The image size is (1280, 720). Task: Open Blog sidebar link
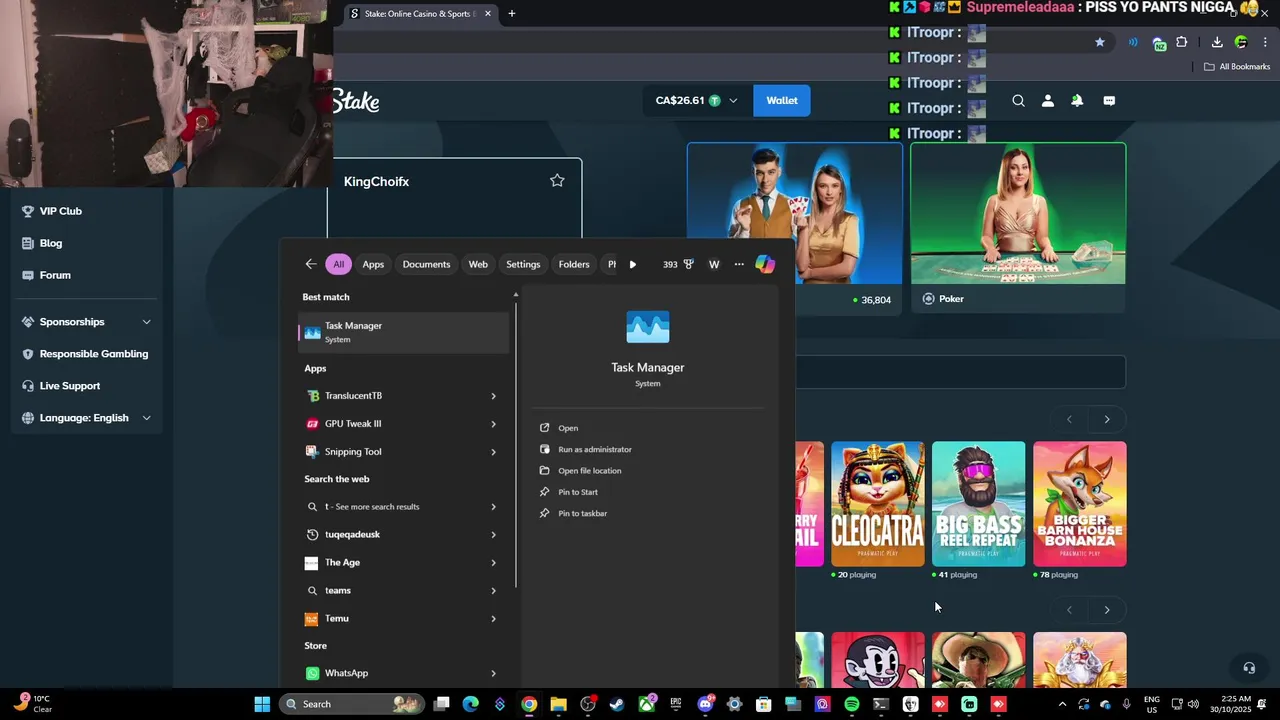(x=50, y=243)
